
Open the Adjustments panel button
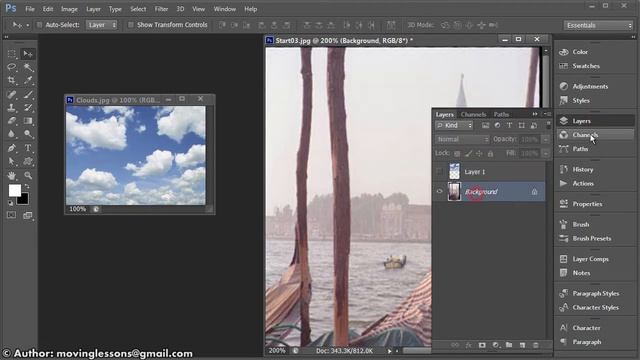click(595, 86)
